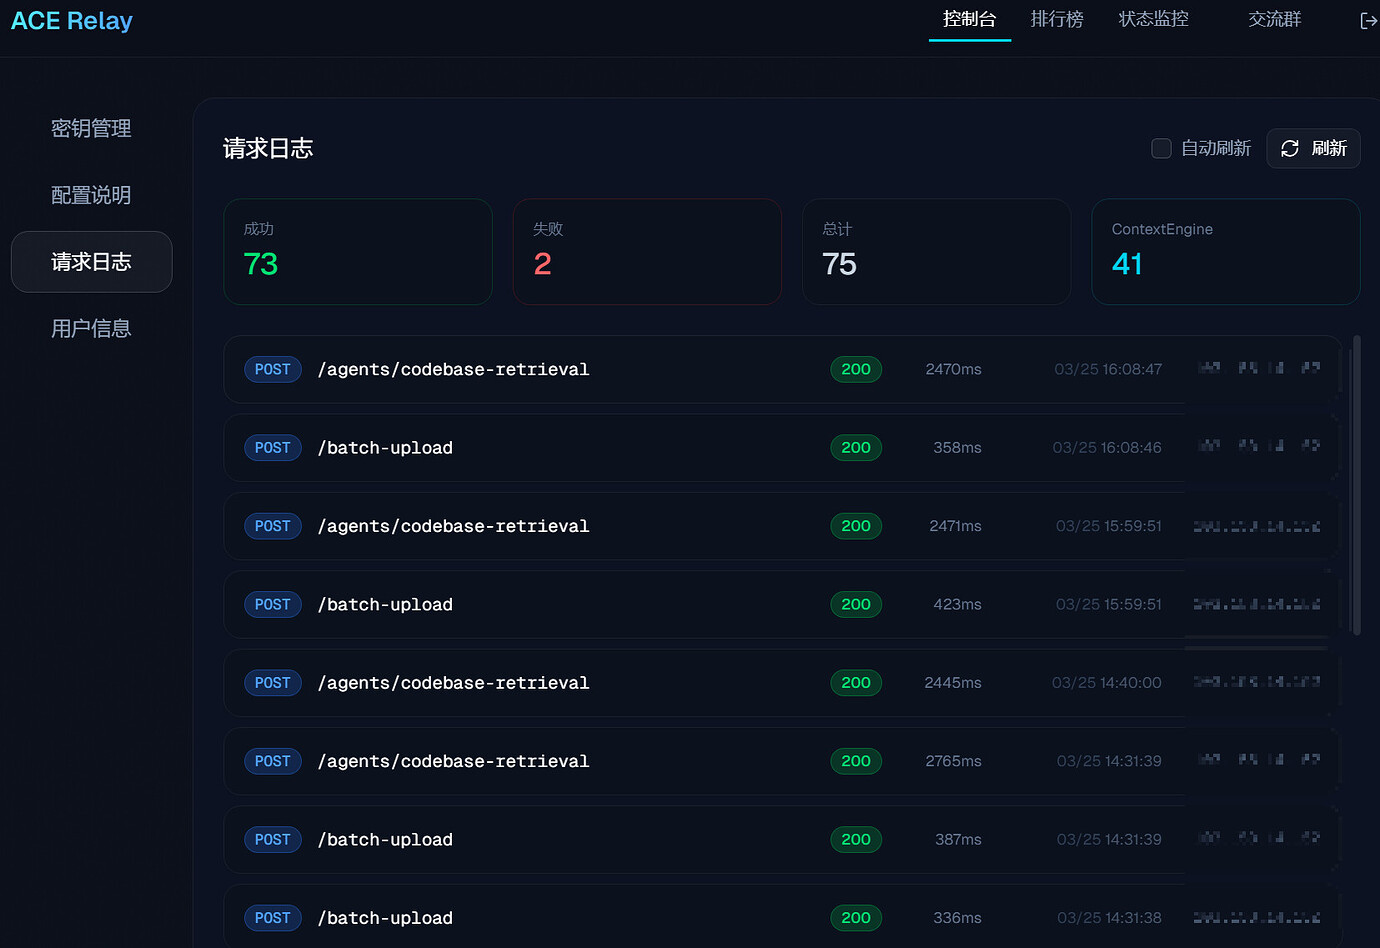Open the 控制台 tab
Viewport: 1380px width, 948px height.
tap(969, 19)
